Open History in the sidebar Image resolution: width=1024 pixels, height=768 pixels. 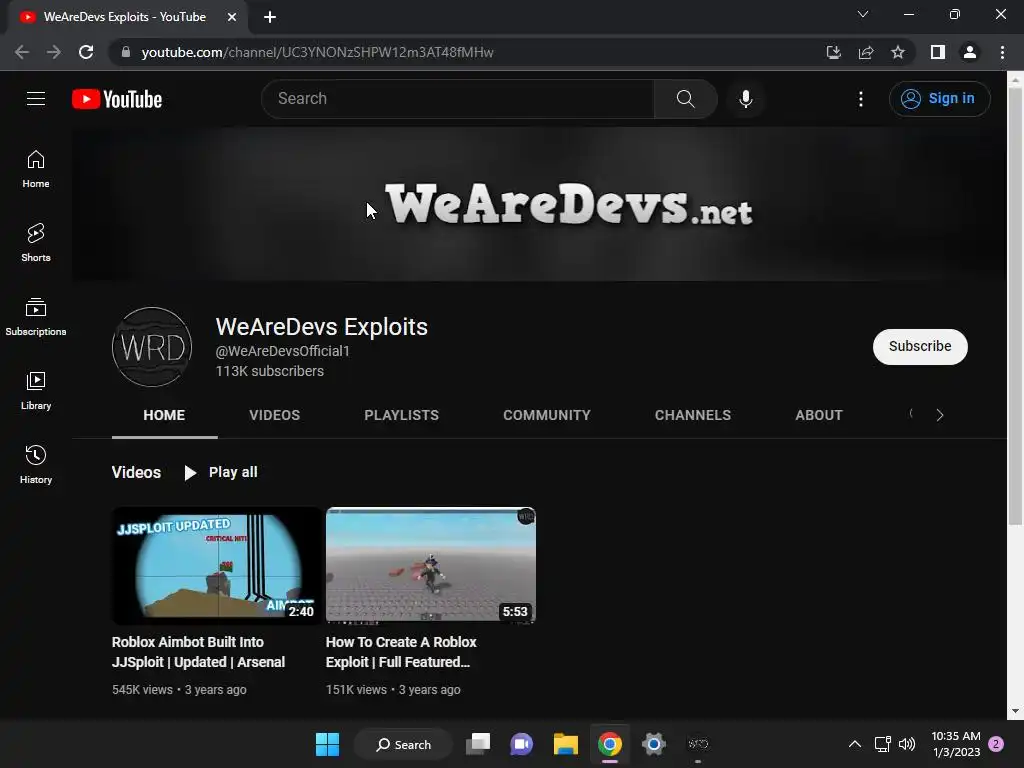pos(36,464)
